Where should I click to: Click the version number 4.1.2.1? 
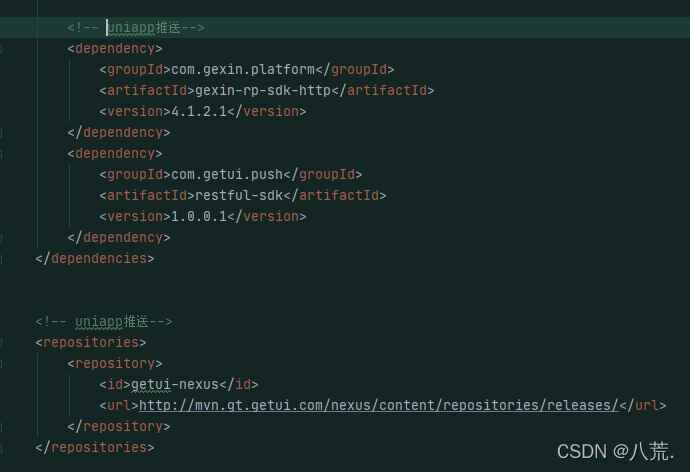click(199, 111)
